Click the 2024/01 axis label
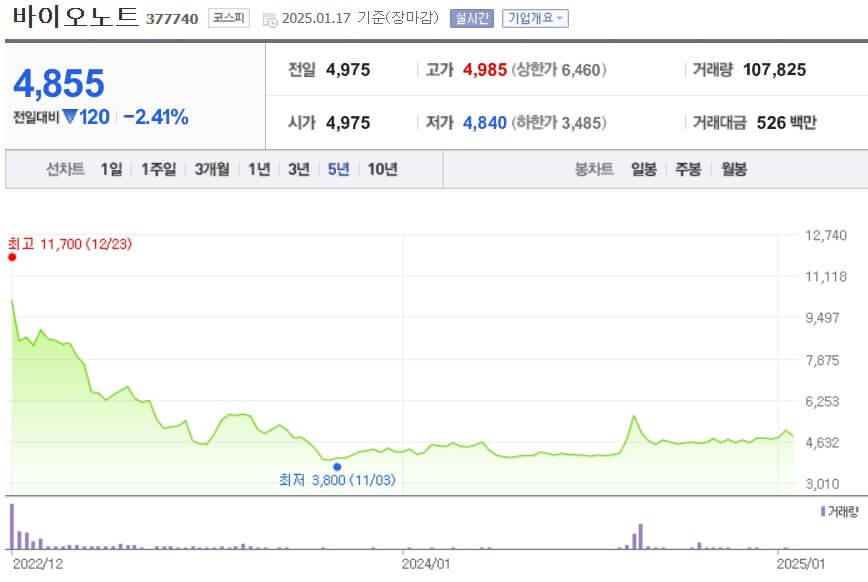 (426, 564)
